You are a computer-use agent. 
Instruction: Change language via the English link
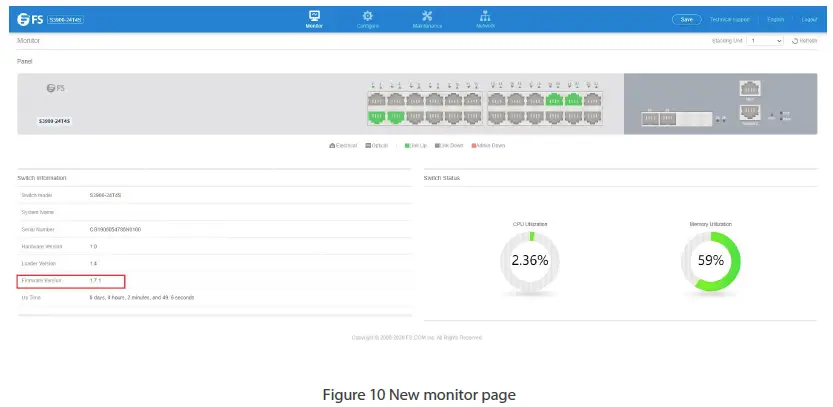[x=775, y=20]
